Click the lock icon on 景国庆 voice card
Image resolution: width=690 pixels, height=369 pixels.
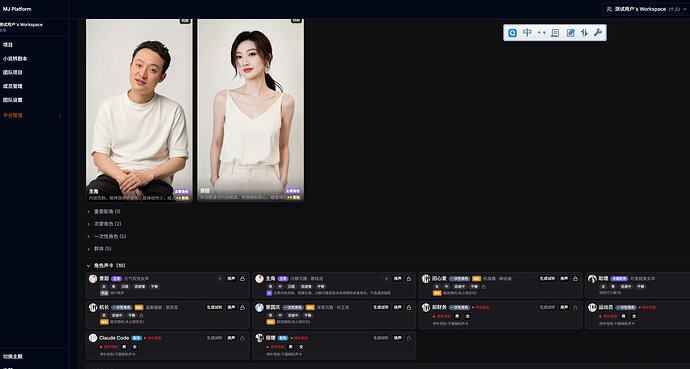click(409, 308)
